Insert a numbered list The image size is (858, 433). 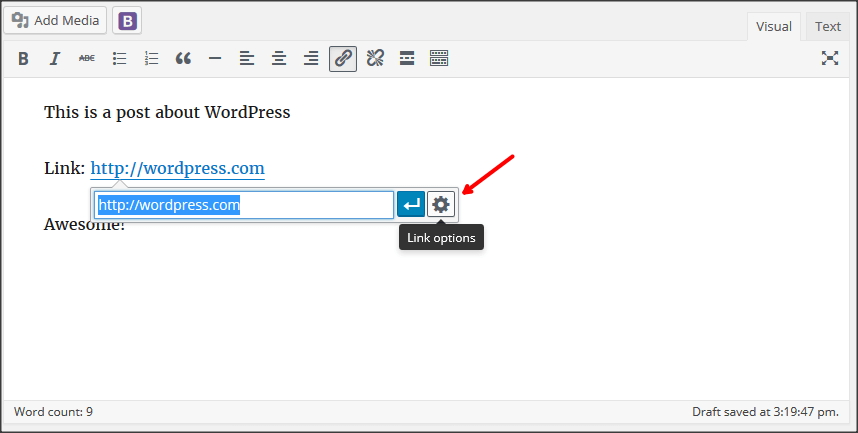(x=151, y=59)
